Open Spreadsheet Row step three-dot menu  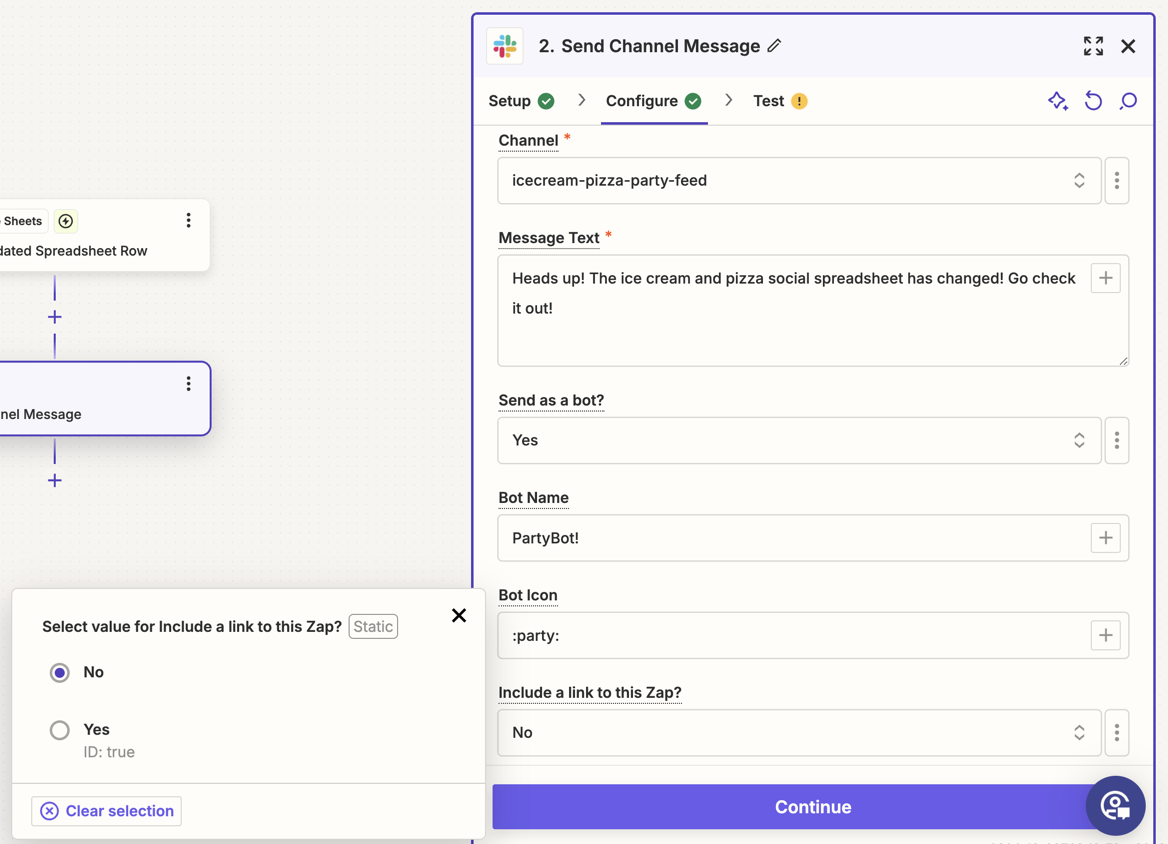click(x=188, y=220)
